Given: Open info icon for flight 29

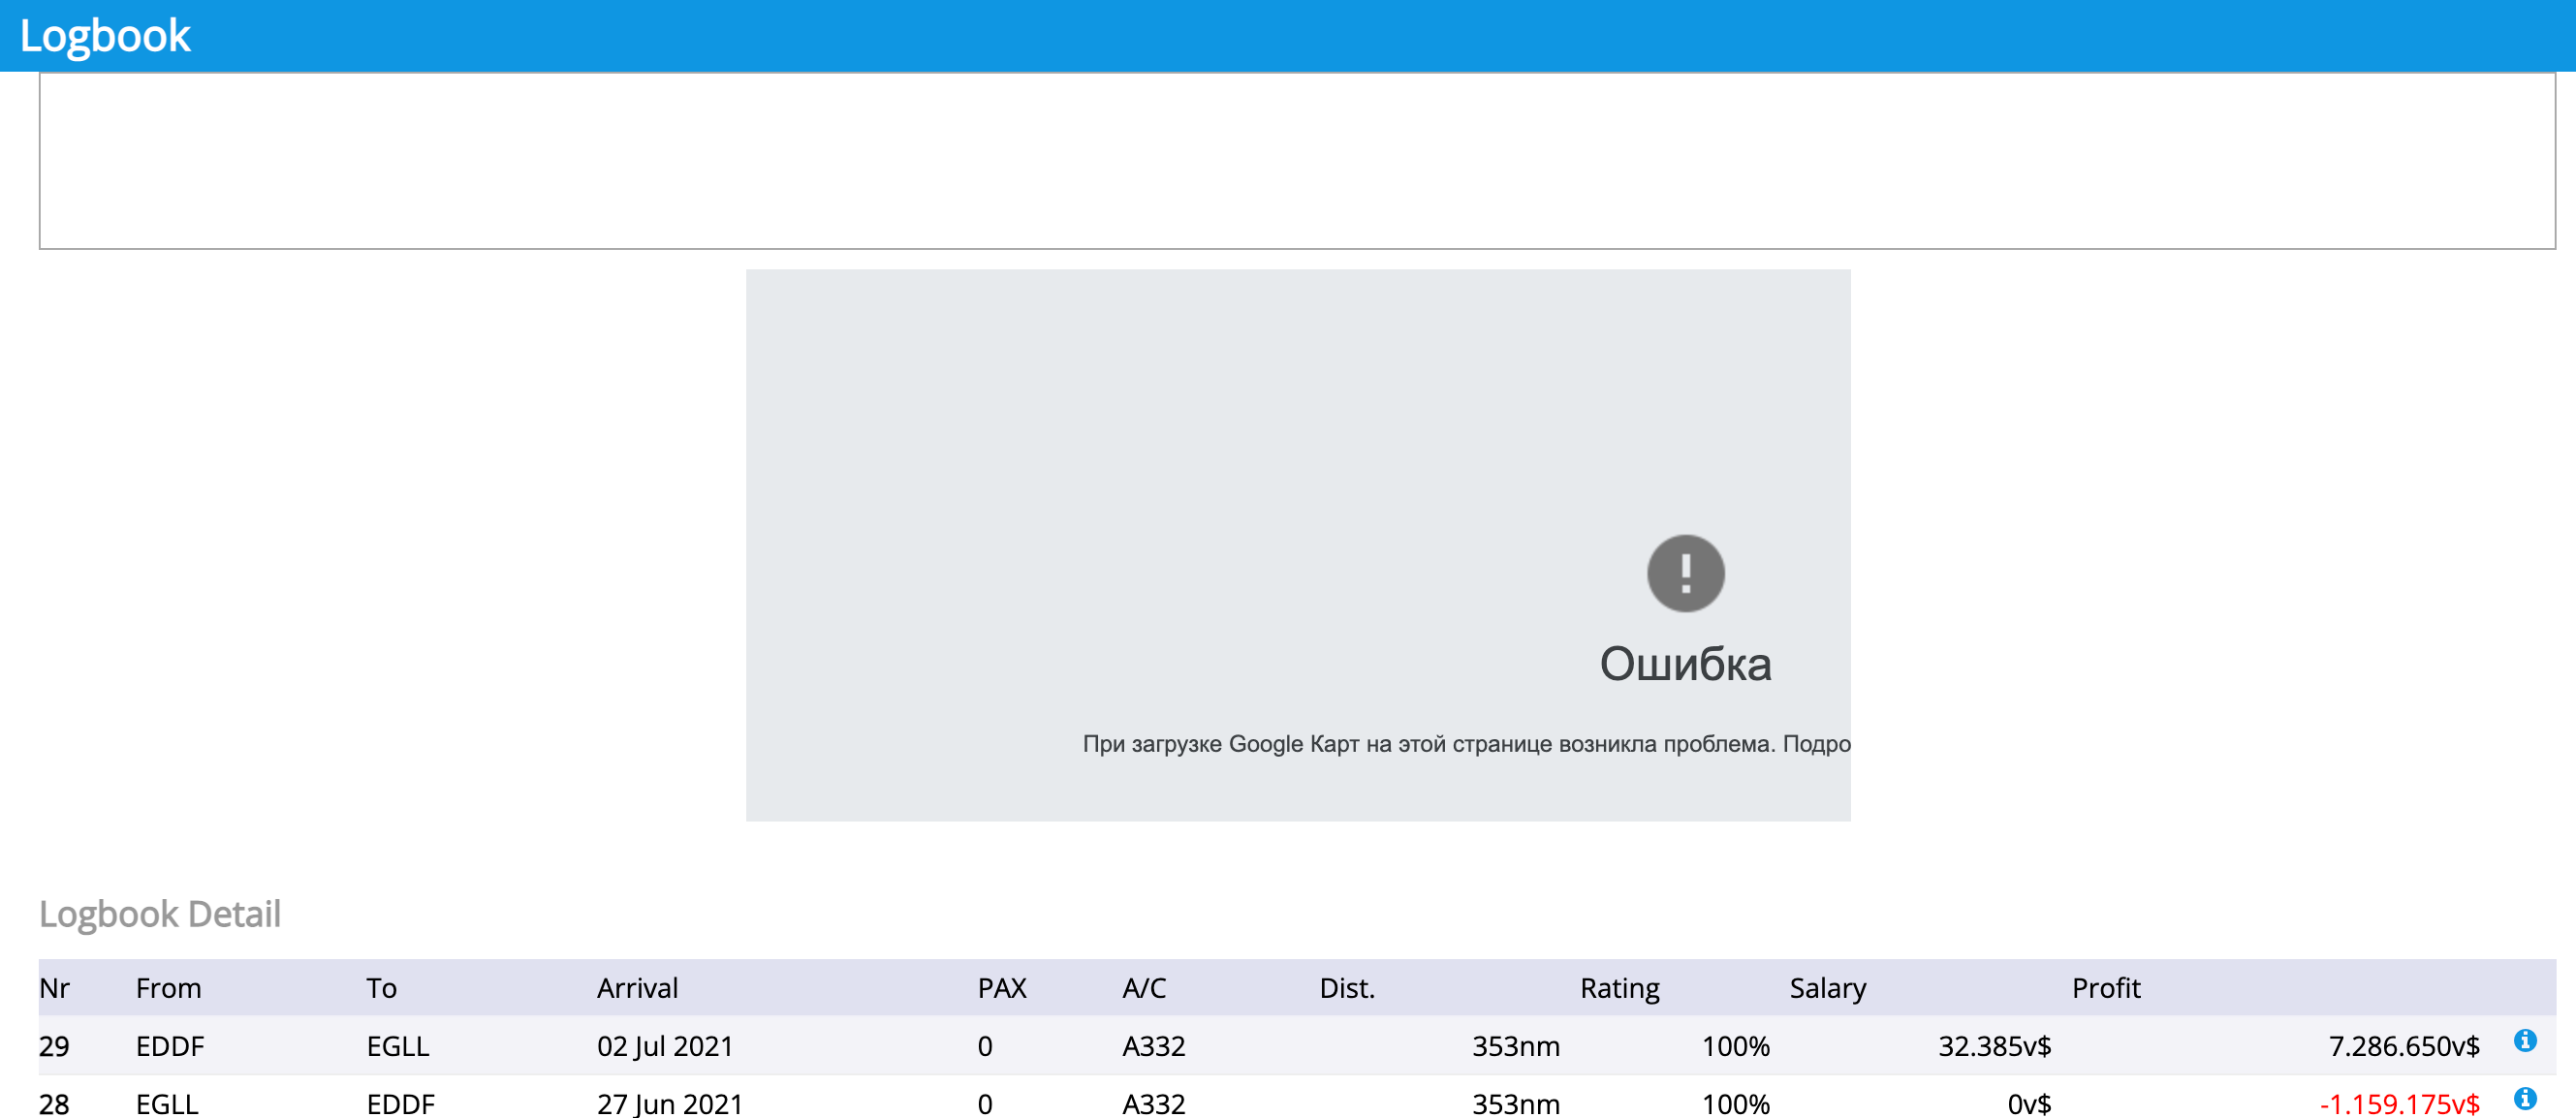Looking at the screenshot, I should click(2524, 1040).
